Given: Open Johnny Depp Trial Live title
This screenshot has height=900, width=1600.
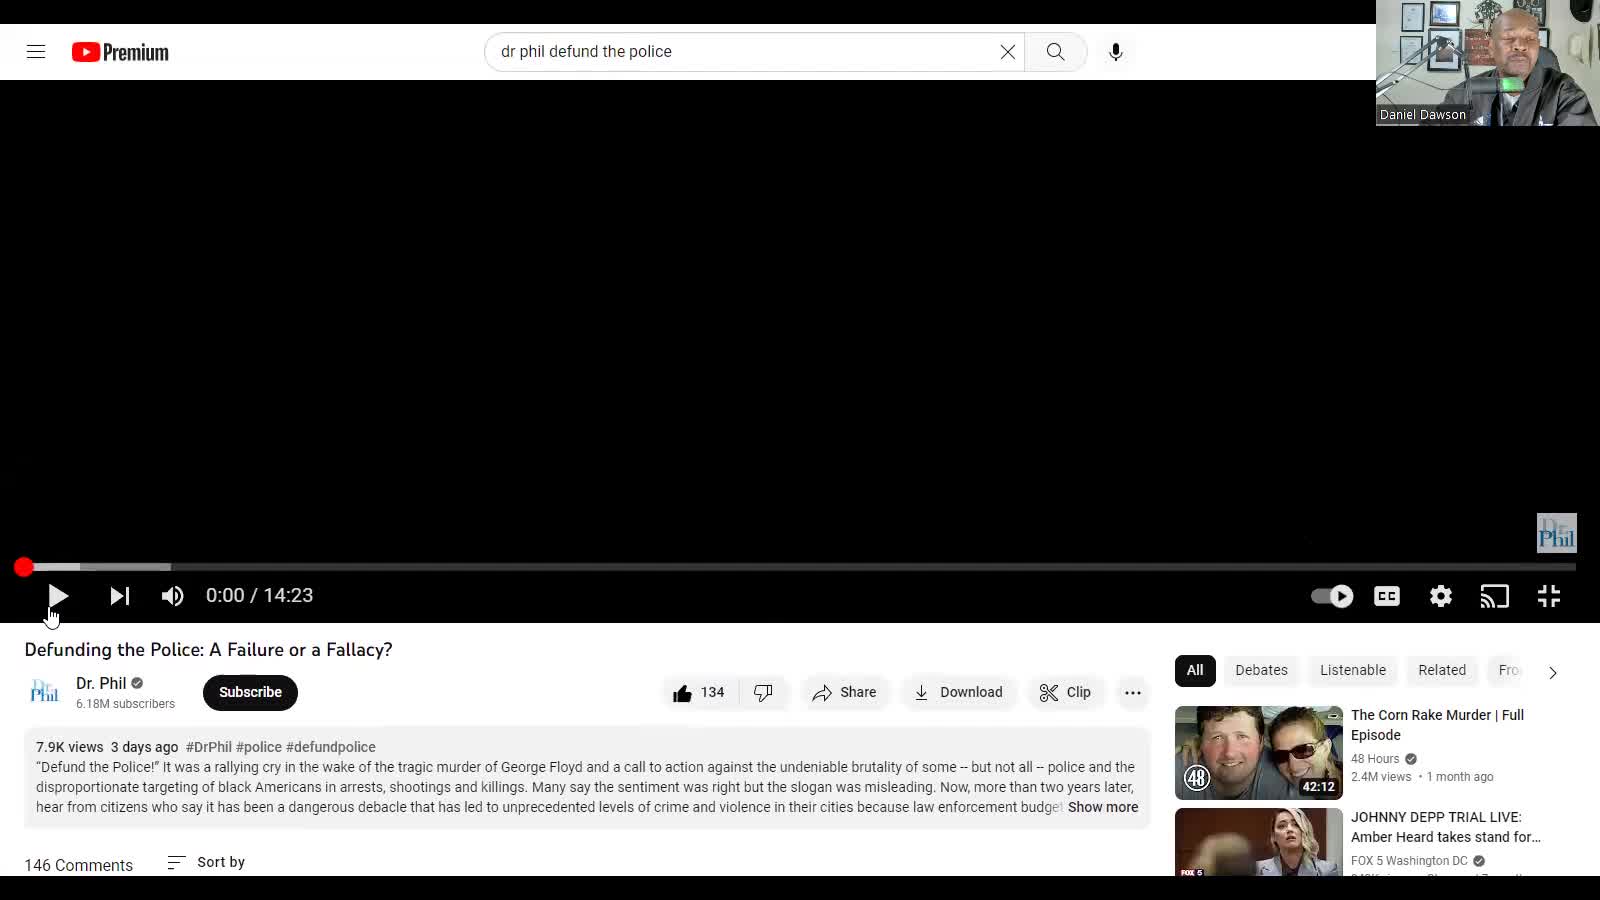Looking at the screenshot, I should (x=1446, y=827).
